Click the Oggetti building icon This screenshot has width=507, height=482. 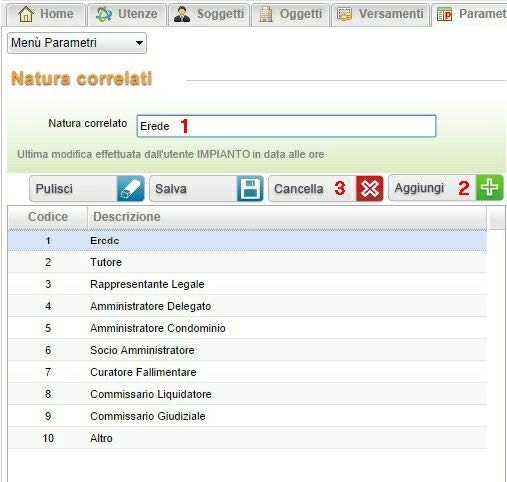[x=266, y=14]
